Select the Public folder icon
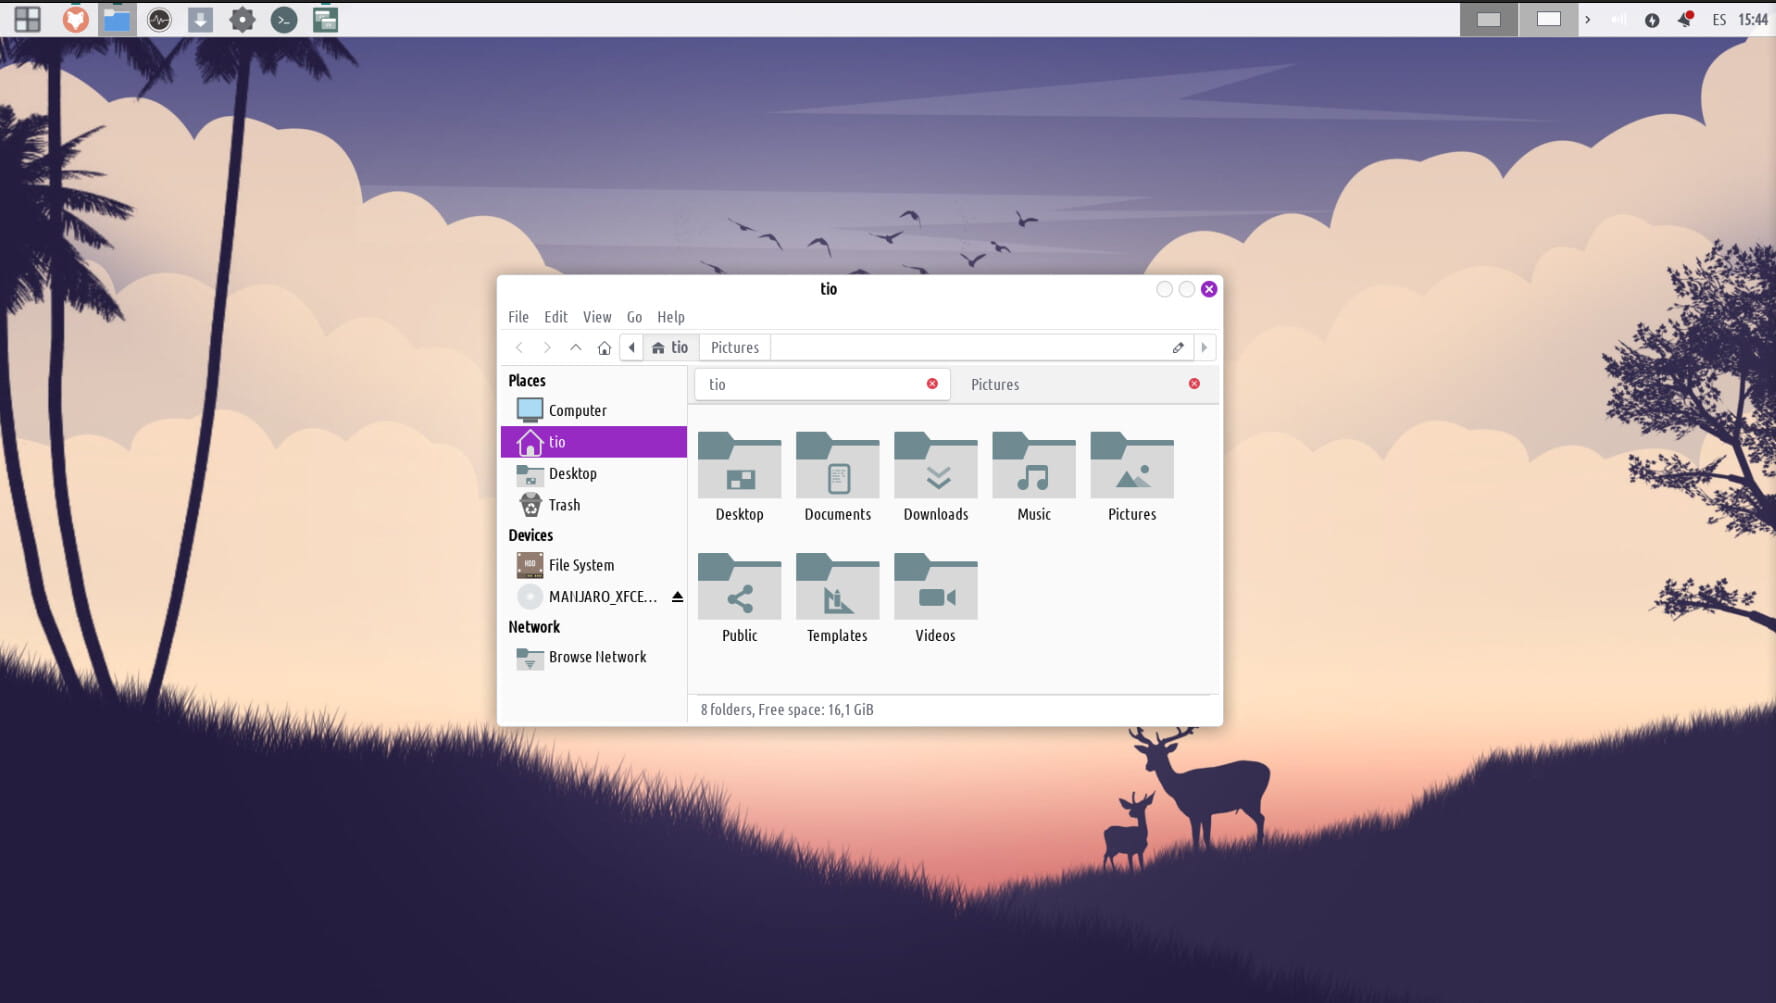This screenshot has width=1776, height=1003. (739, 588)
